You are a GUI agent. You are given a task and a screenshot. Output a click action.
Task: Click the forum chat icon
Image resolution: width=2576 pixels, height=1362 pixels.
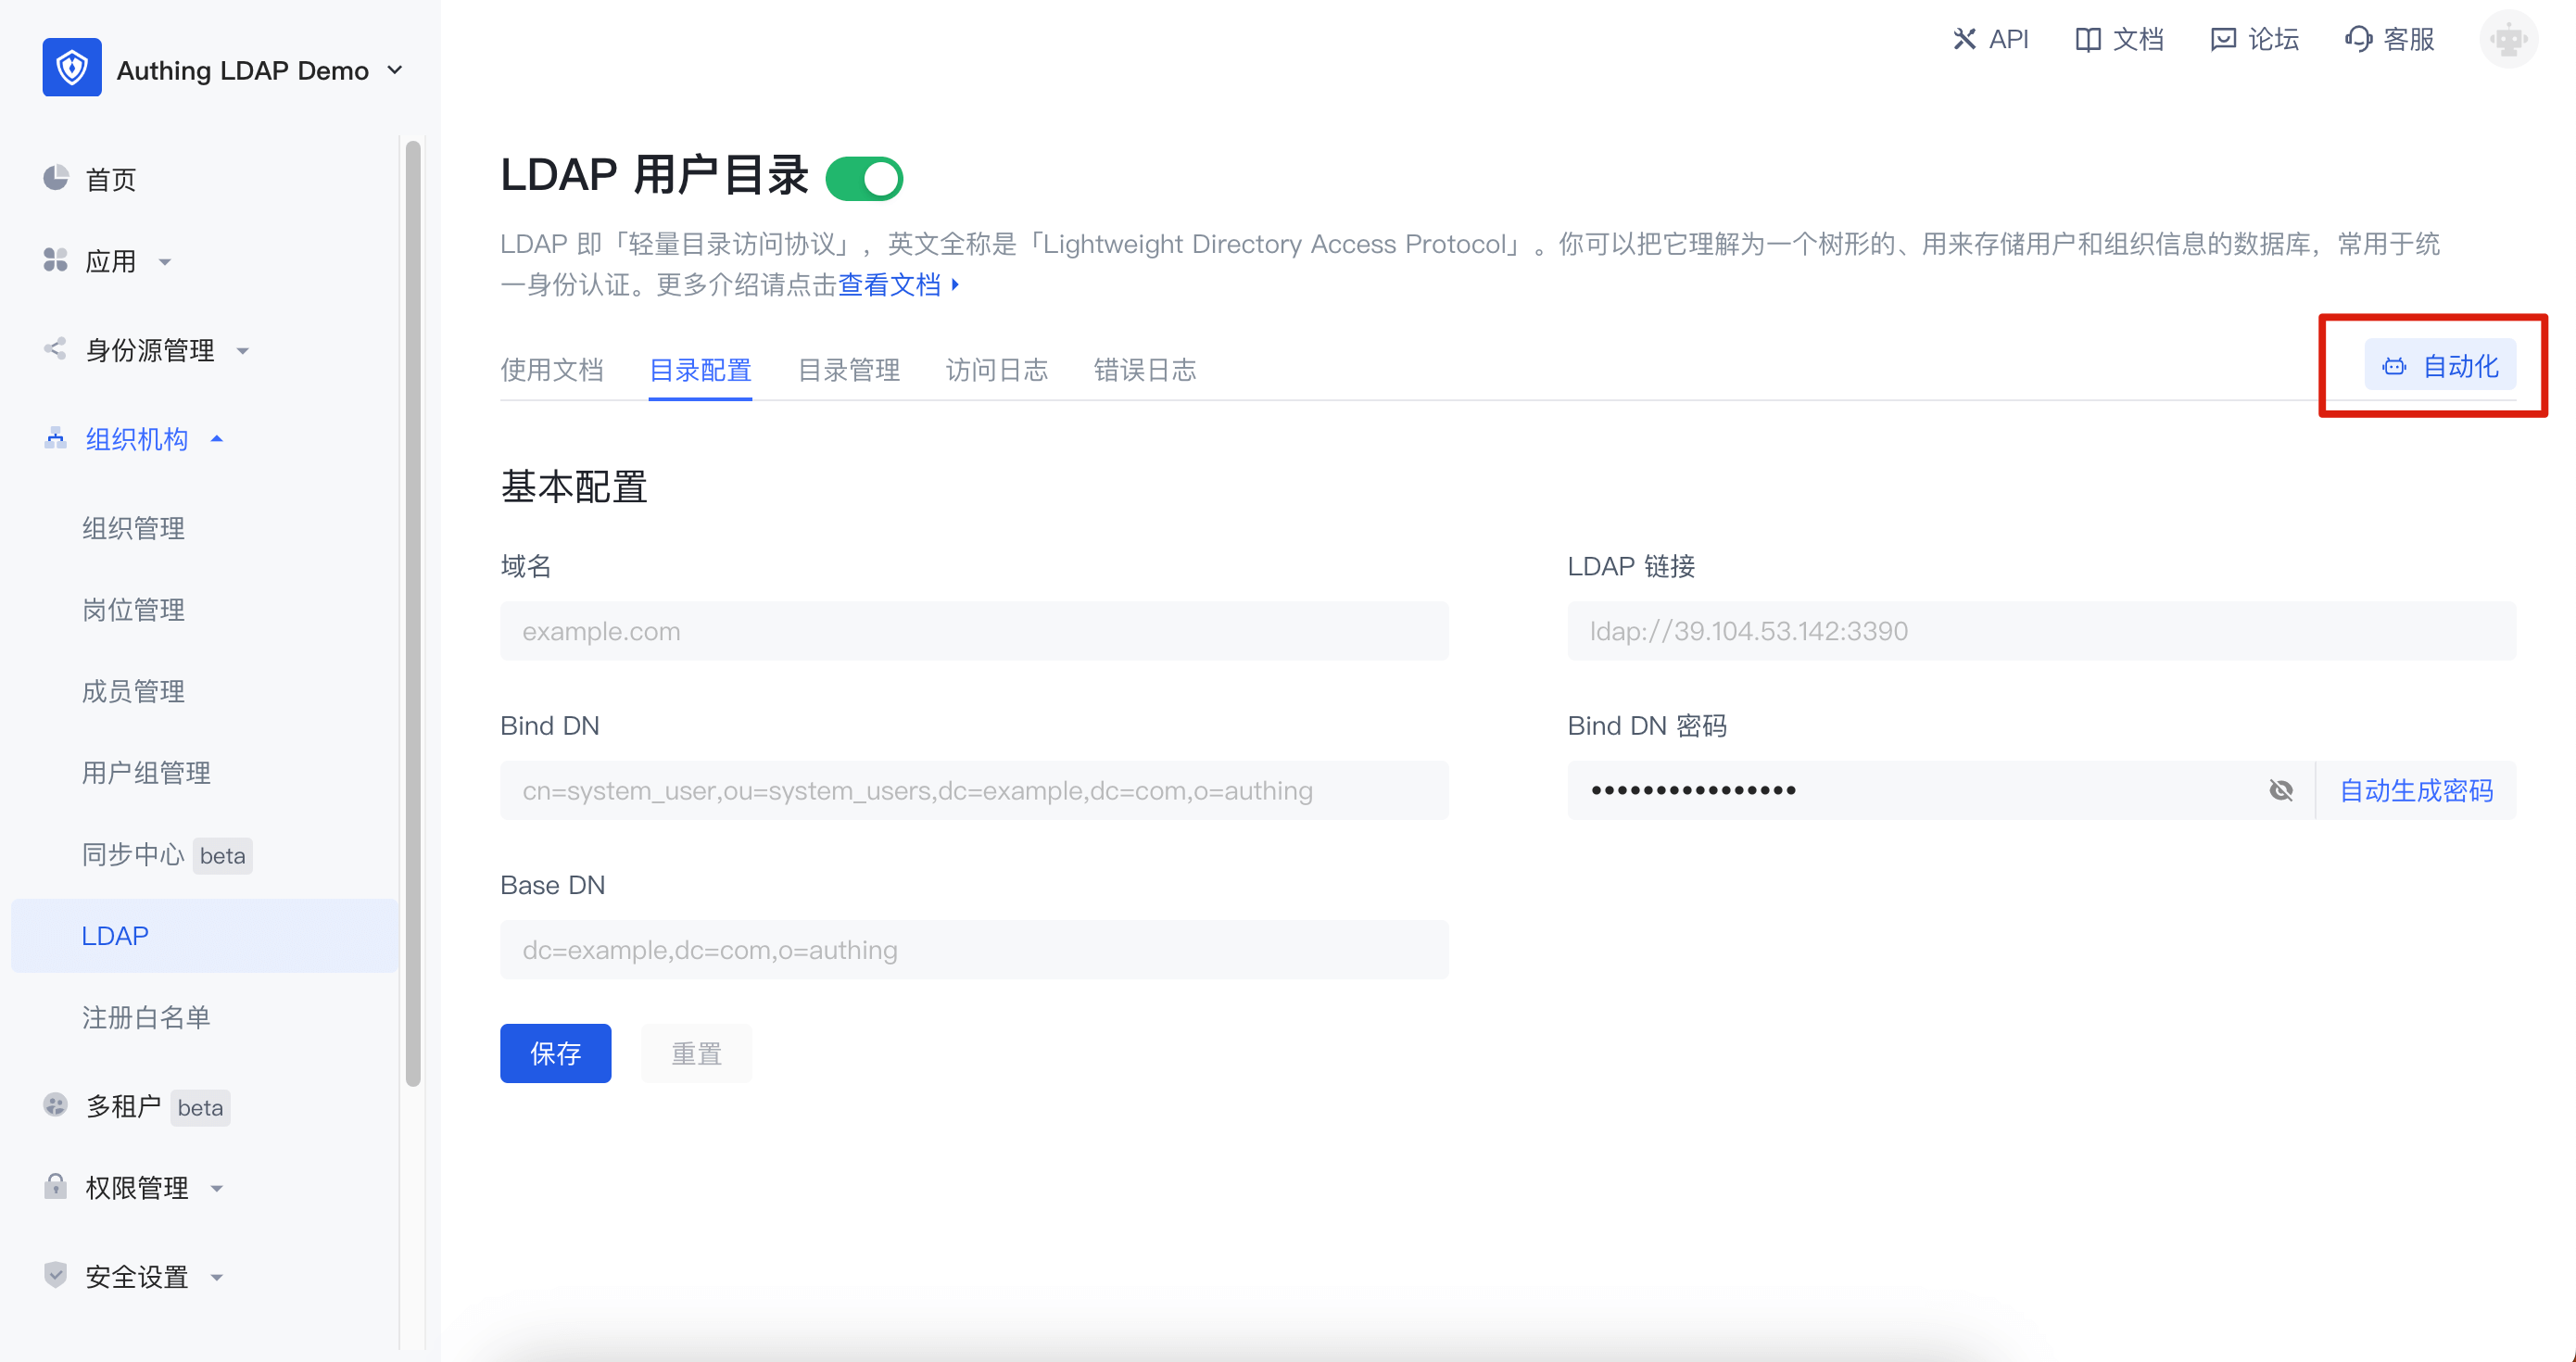pyautogui.click(x=2222, y=39)
